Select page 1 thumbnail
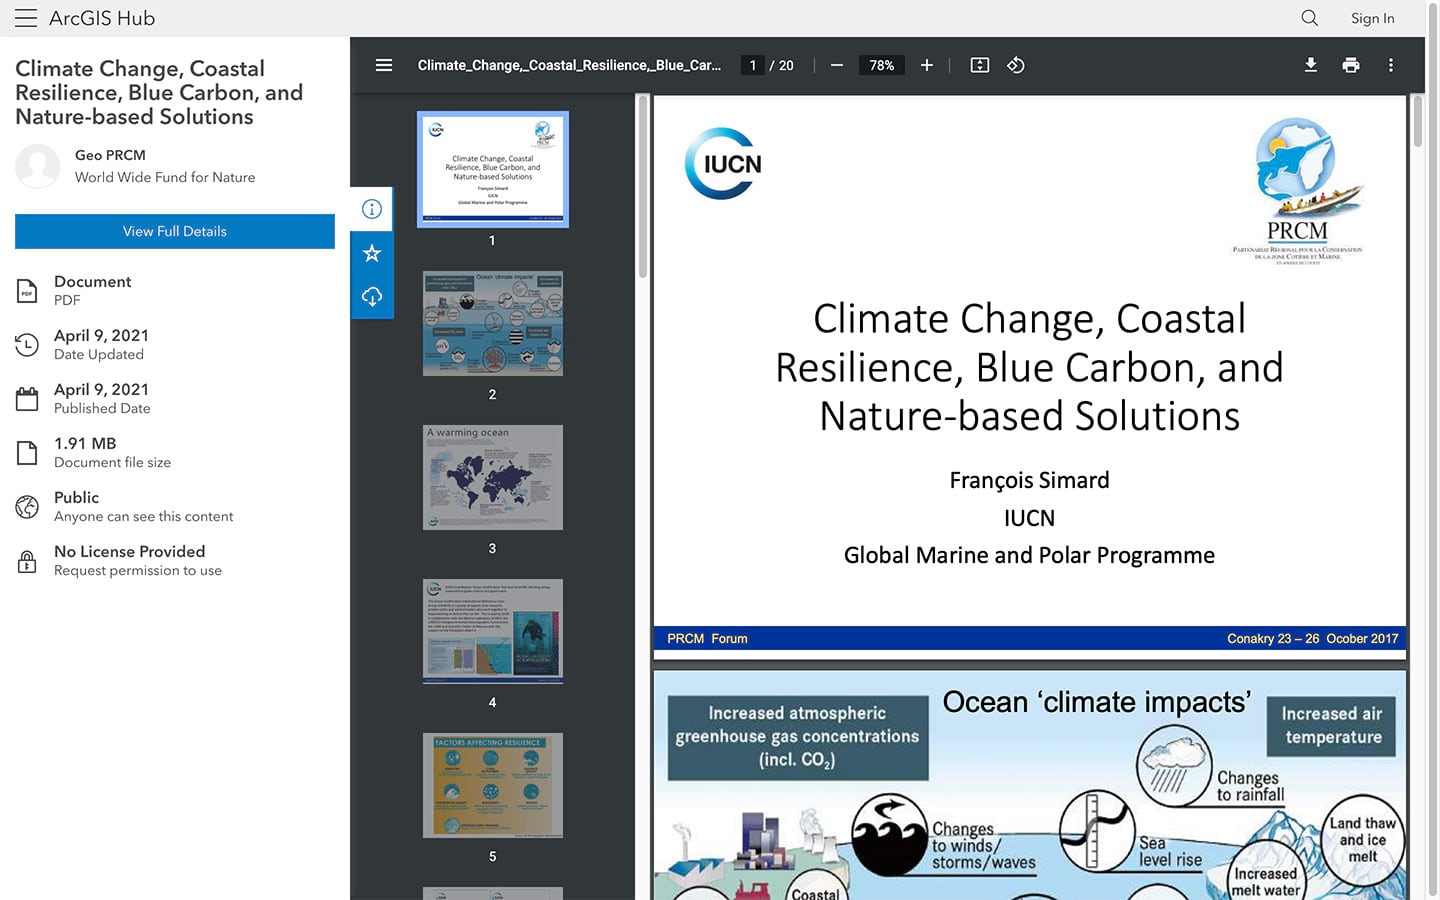This screenshot has height=900, width=1440. click(493, 169)
